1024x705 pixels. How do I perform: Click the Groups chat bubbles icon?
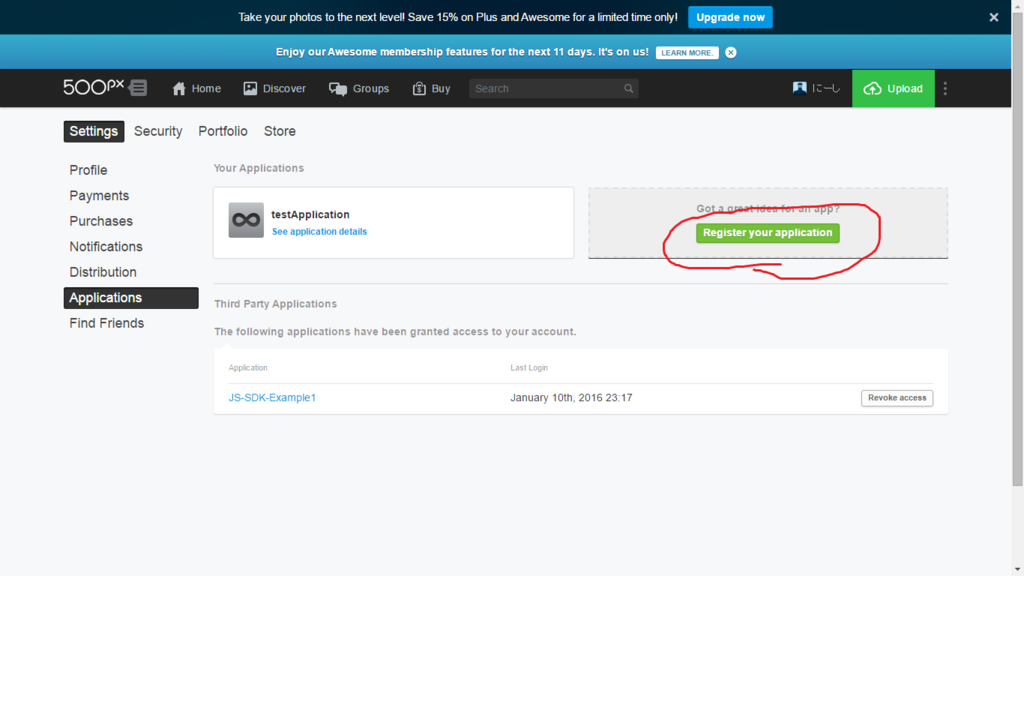tap(338, 89)
